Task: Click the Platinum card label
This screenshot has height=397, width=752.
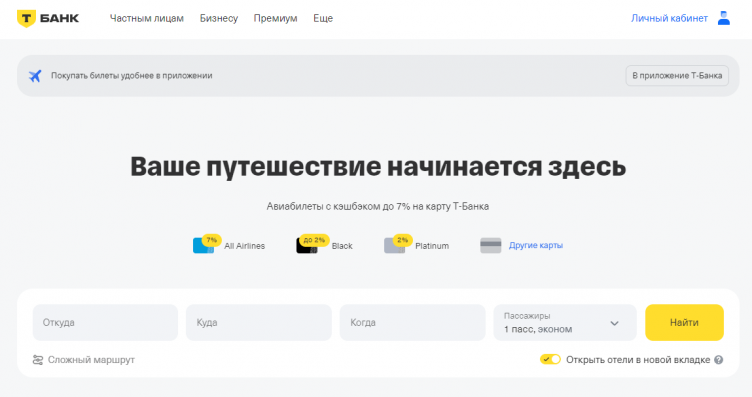Action: tap(432, 246)
